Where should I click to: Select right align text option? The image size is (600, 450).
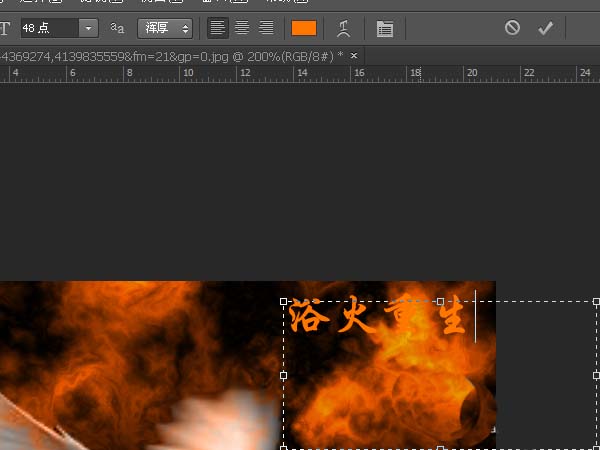point(266,28)
